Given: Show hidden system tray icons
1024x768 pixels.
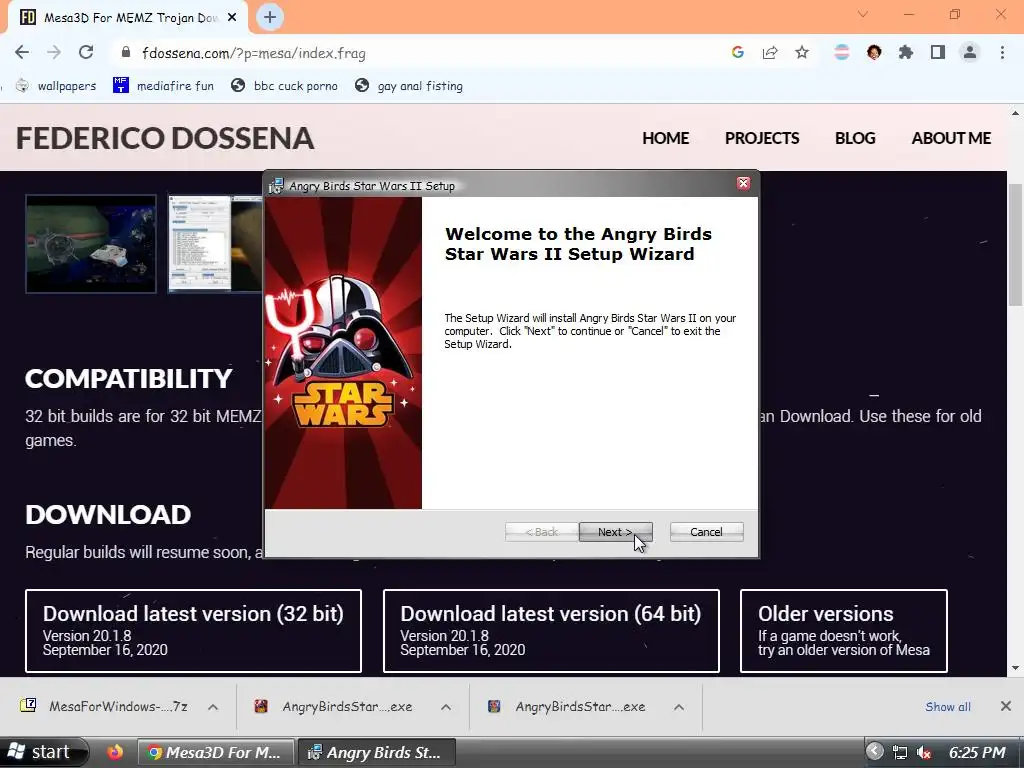Looking at the screenshot, I should point(874,752).
